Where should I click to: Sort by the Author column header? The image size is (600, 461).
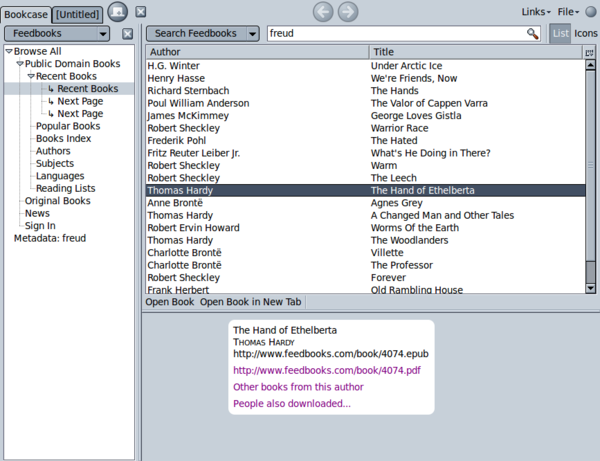[257, 52]
